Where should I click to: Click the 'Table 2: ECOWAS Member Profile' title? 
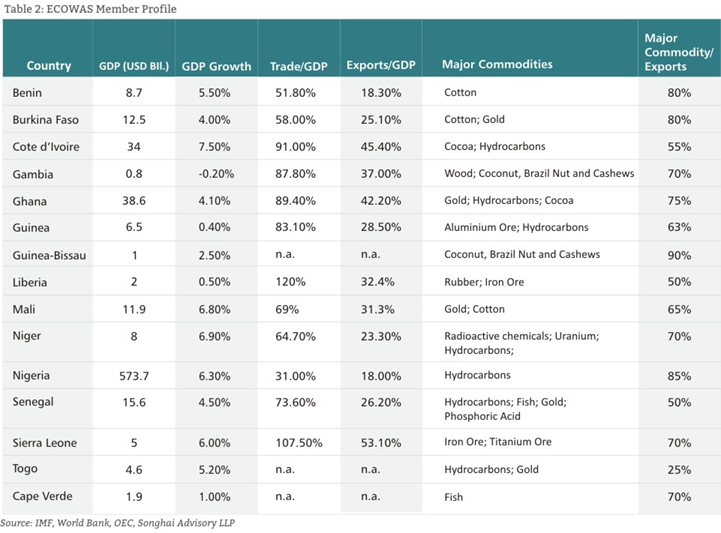(90, 9)
